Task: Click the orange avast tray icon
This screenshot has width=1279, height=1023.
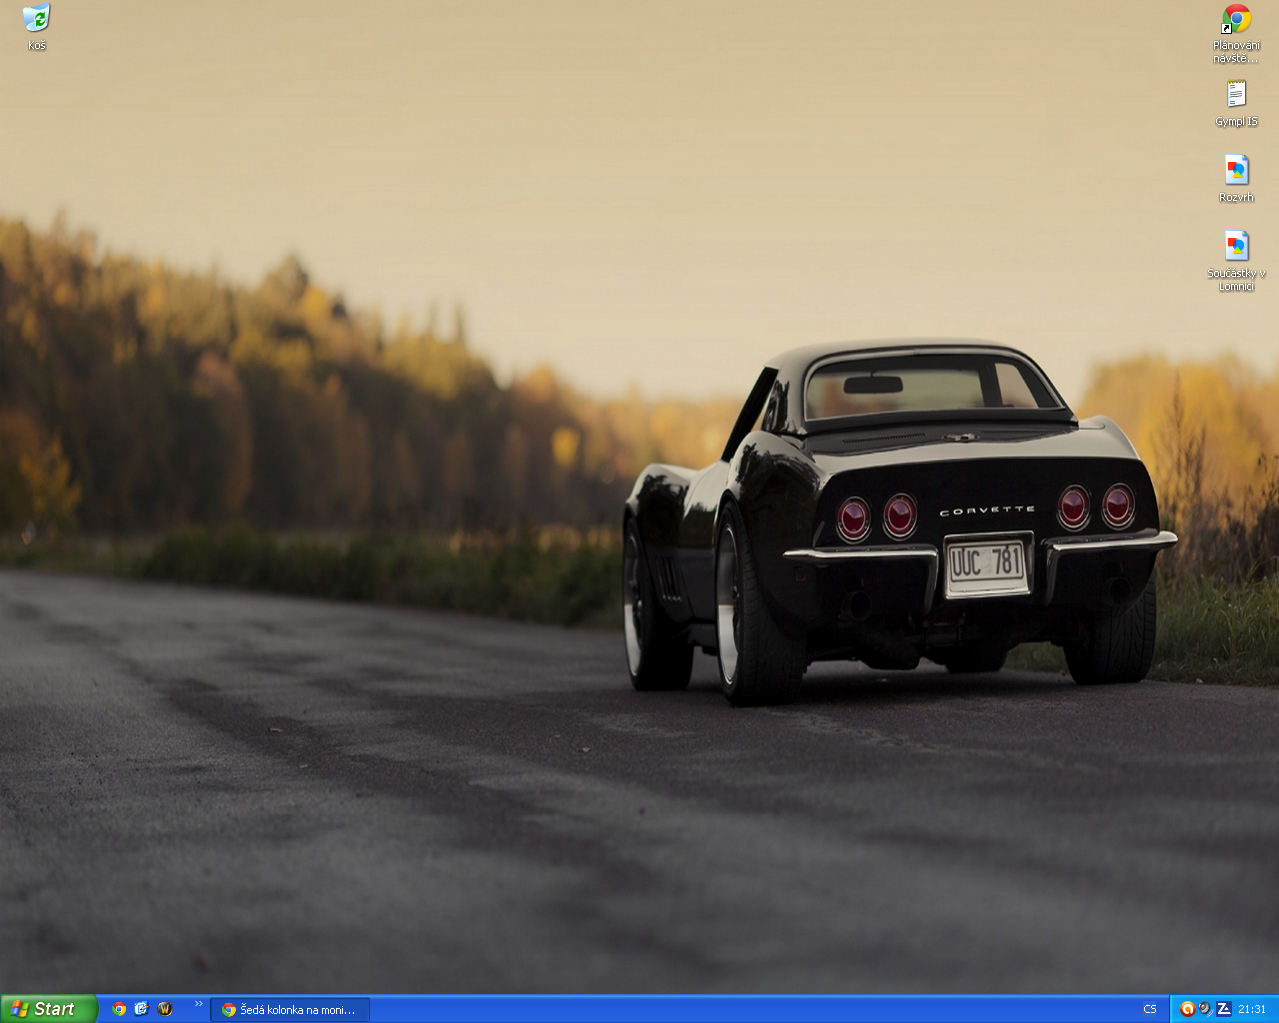Action: click(1187, 1009)
